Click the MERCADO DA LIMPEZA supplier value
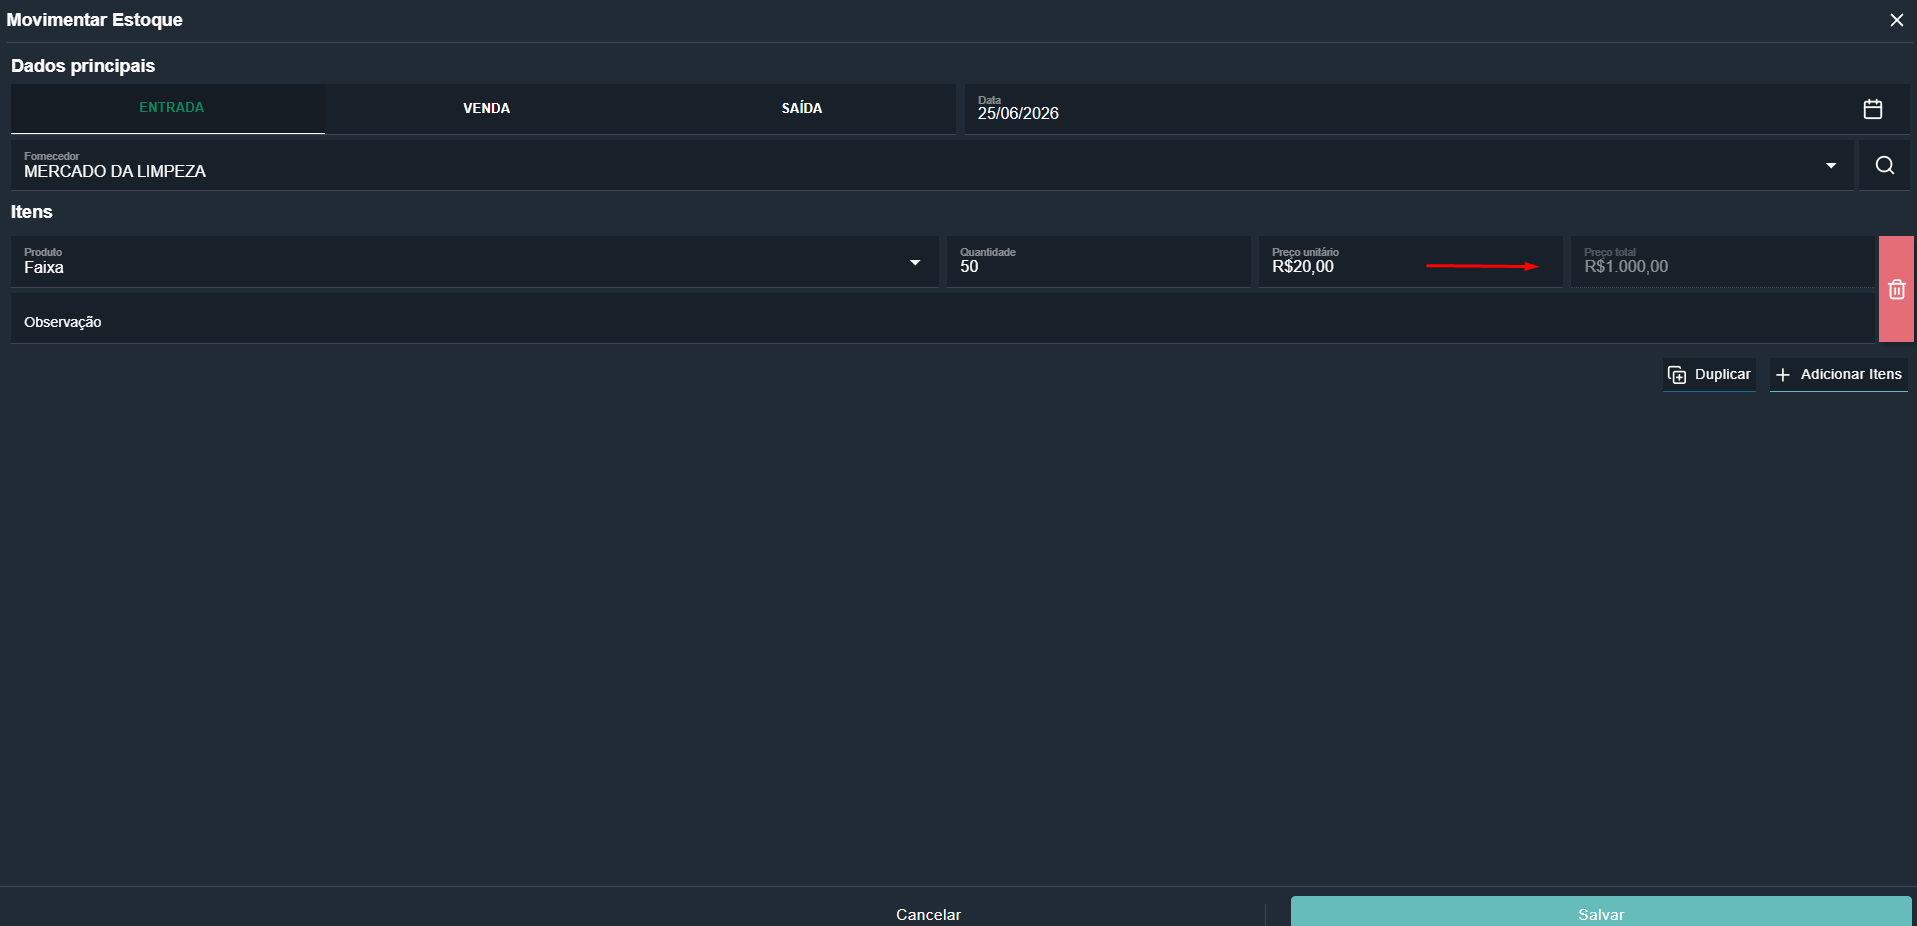This screenshot has width=1917, height=926. coord(115,171)
